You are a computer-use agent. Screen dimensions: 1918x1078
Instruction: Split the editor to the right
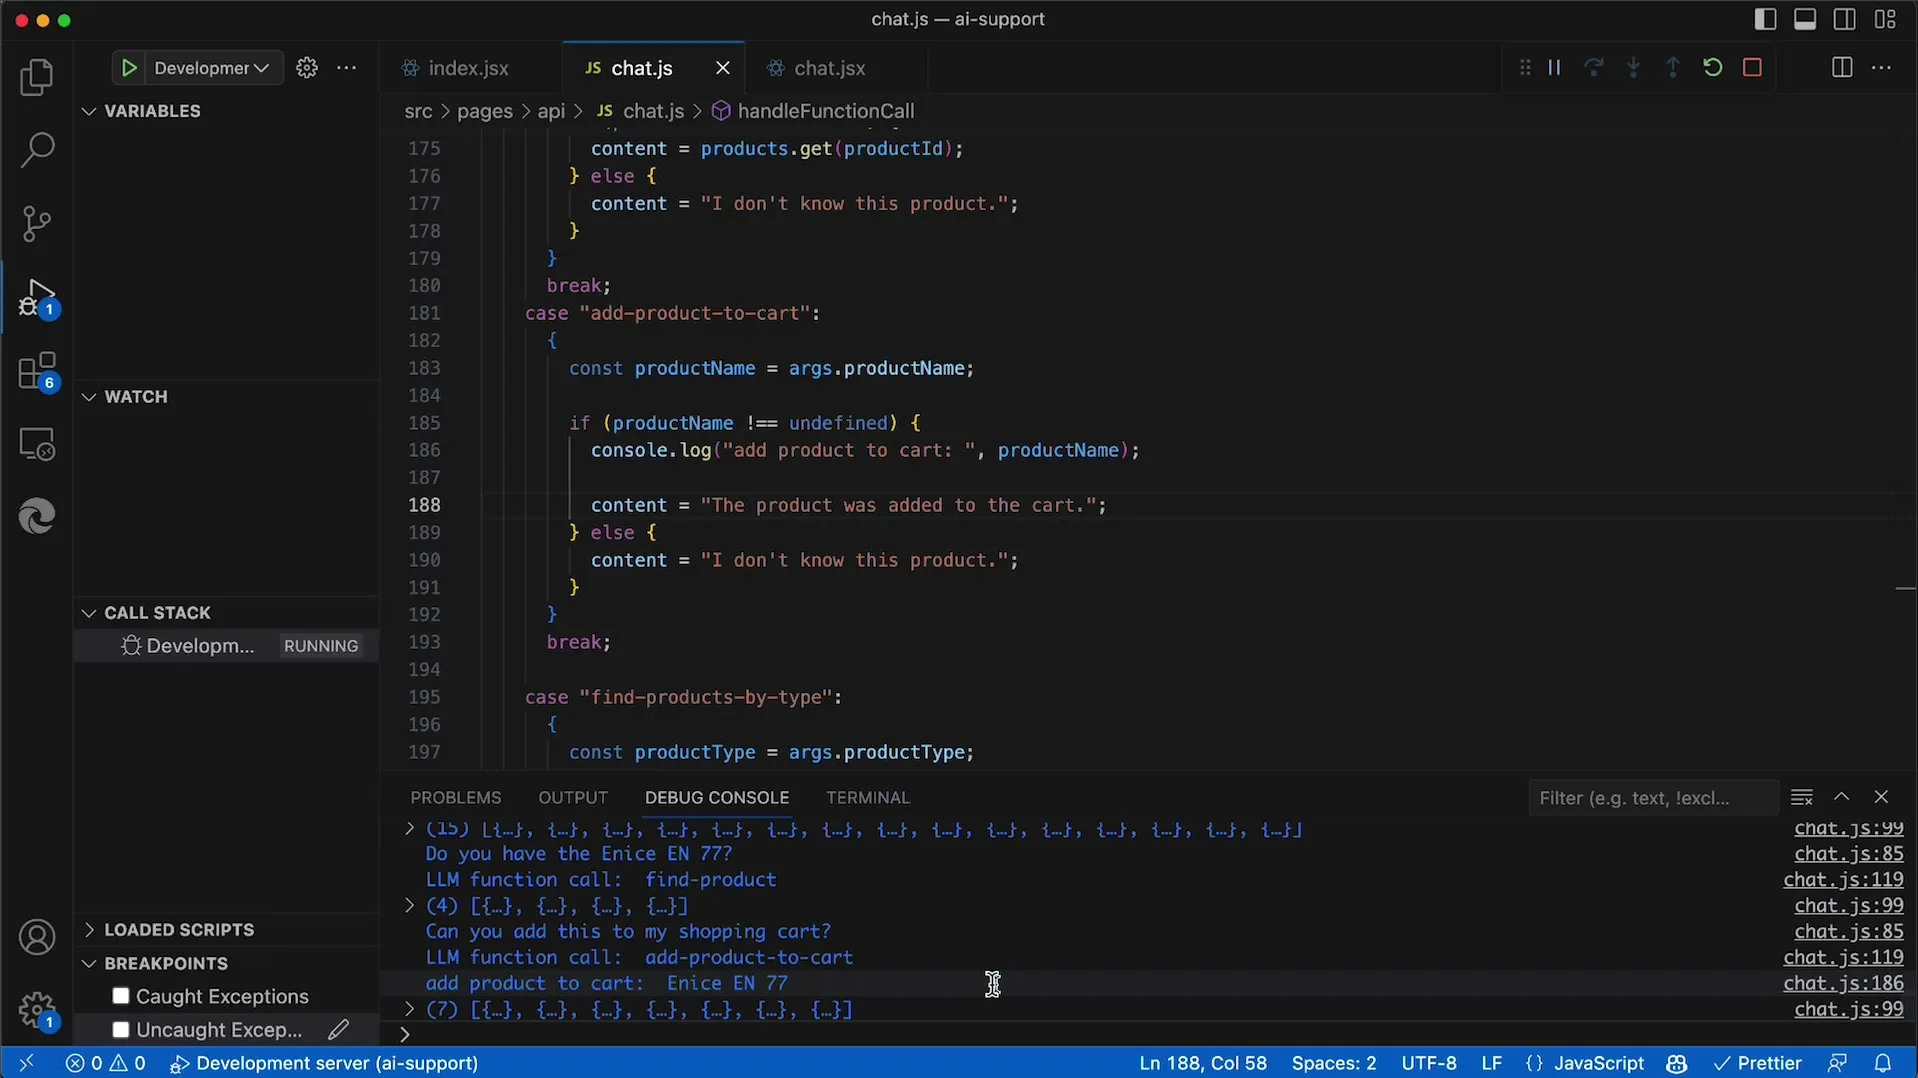coord(1842,68)
